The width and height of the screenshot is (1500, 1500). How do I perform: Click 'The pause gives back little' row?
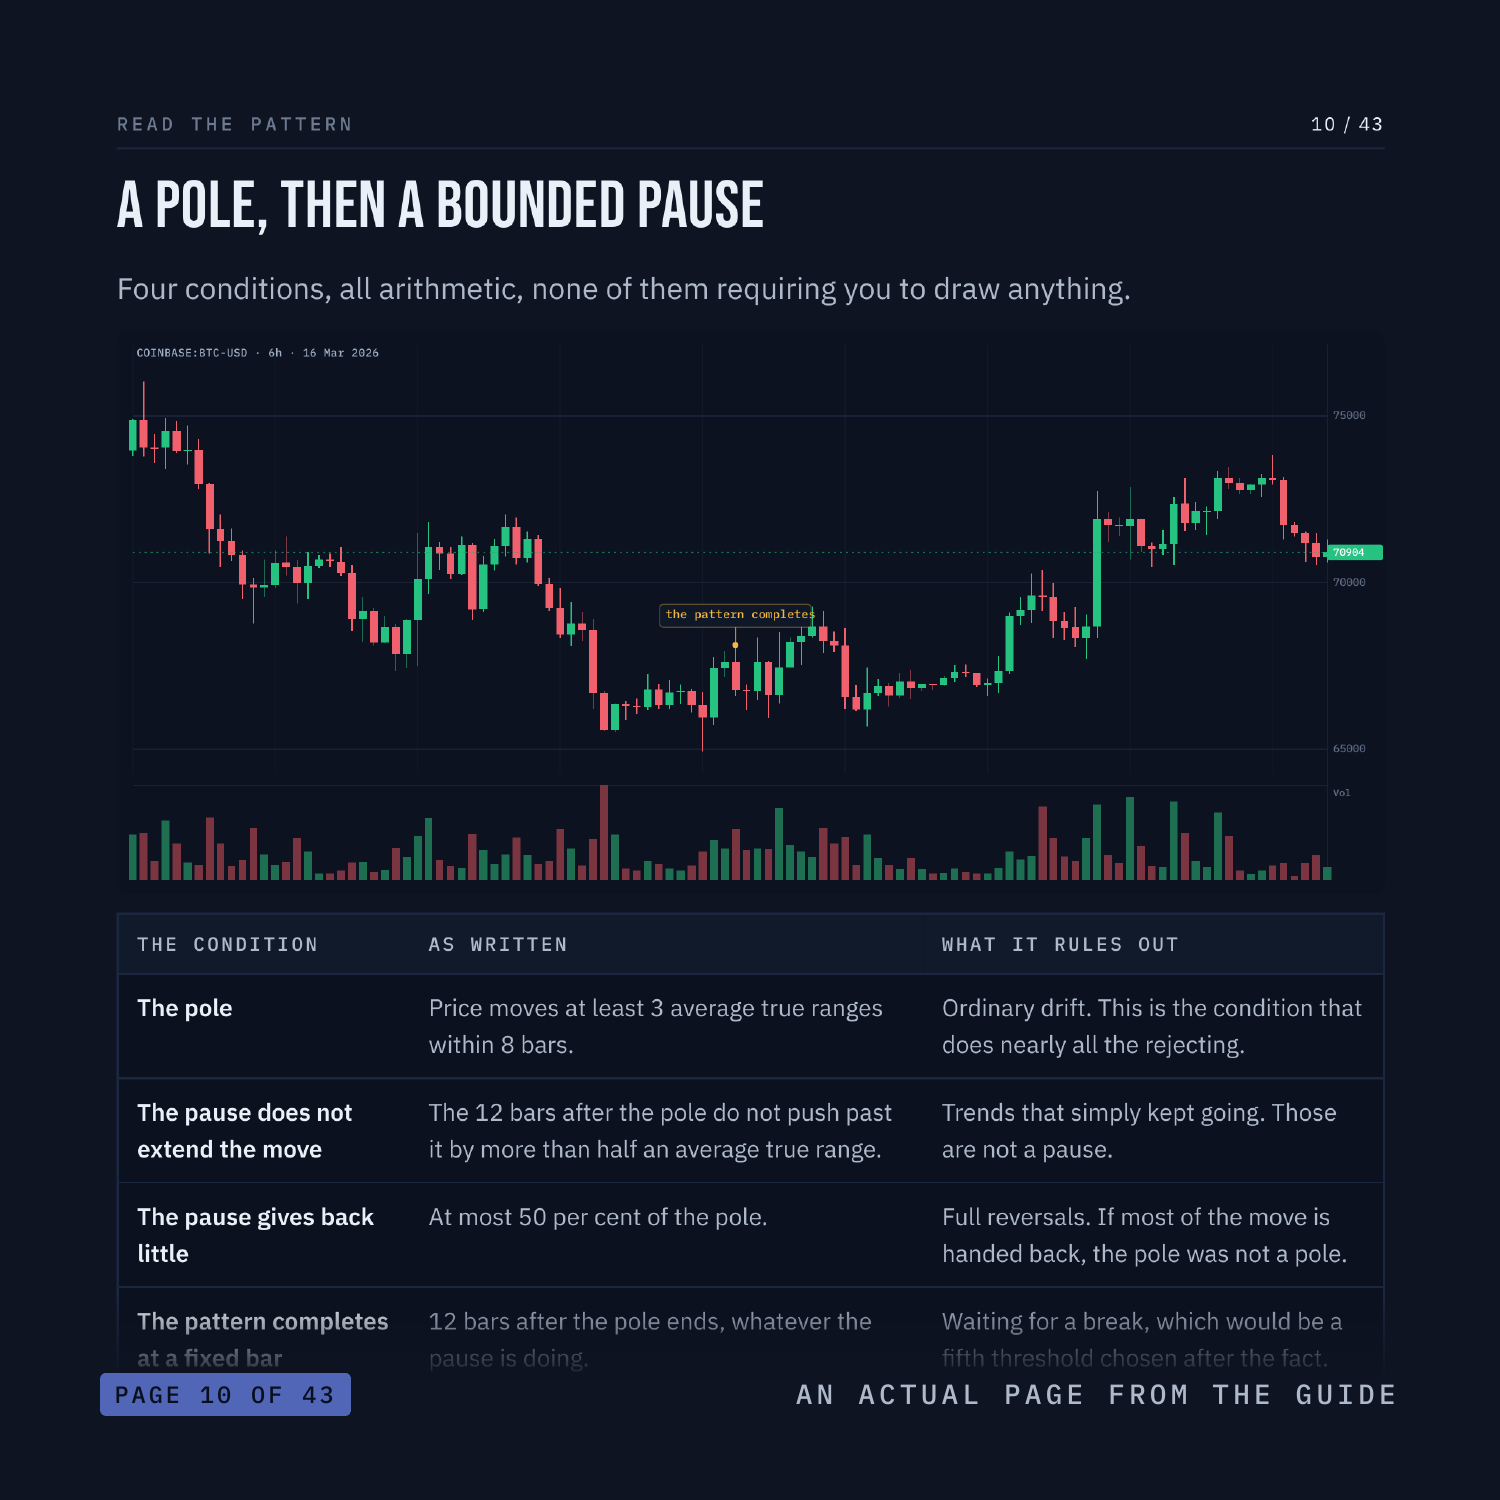750,1235
